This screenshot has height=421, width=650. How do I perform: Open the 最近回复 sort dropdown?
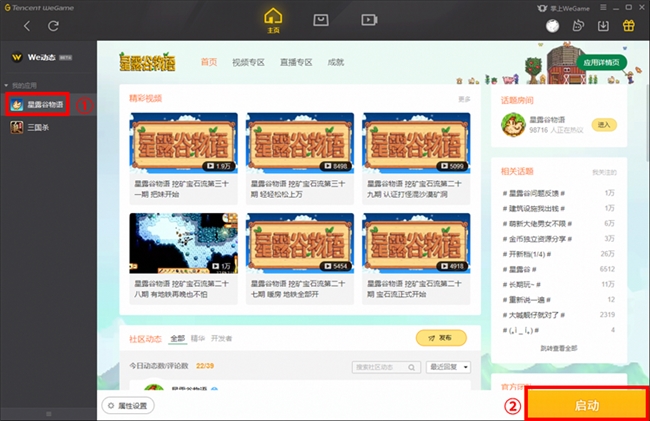pyautogui.click(x=449, y=367)
